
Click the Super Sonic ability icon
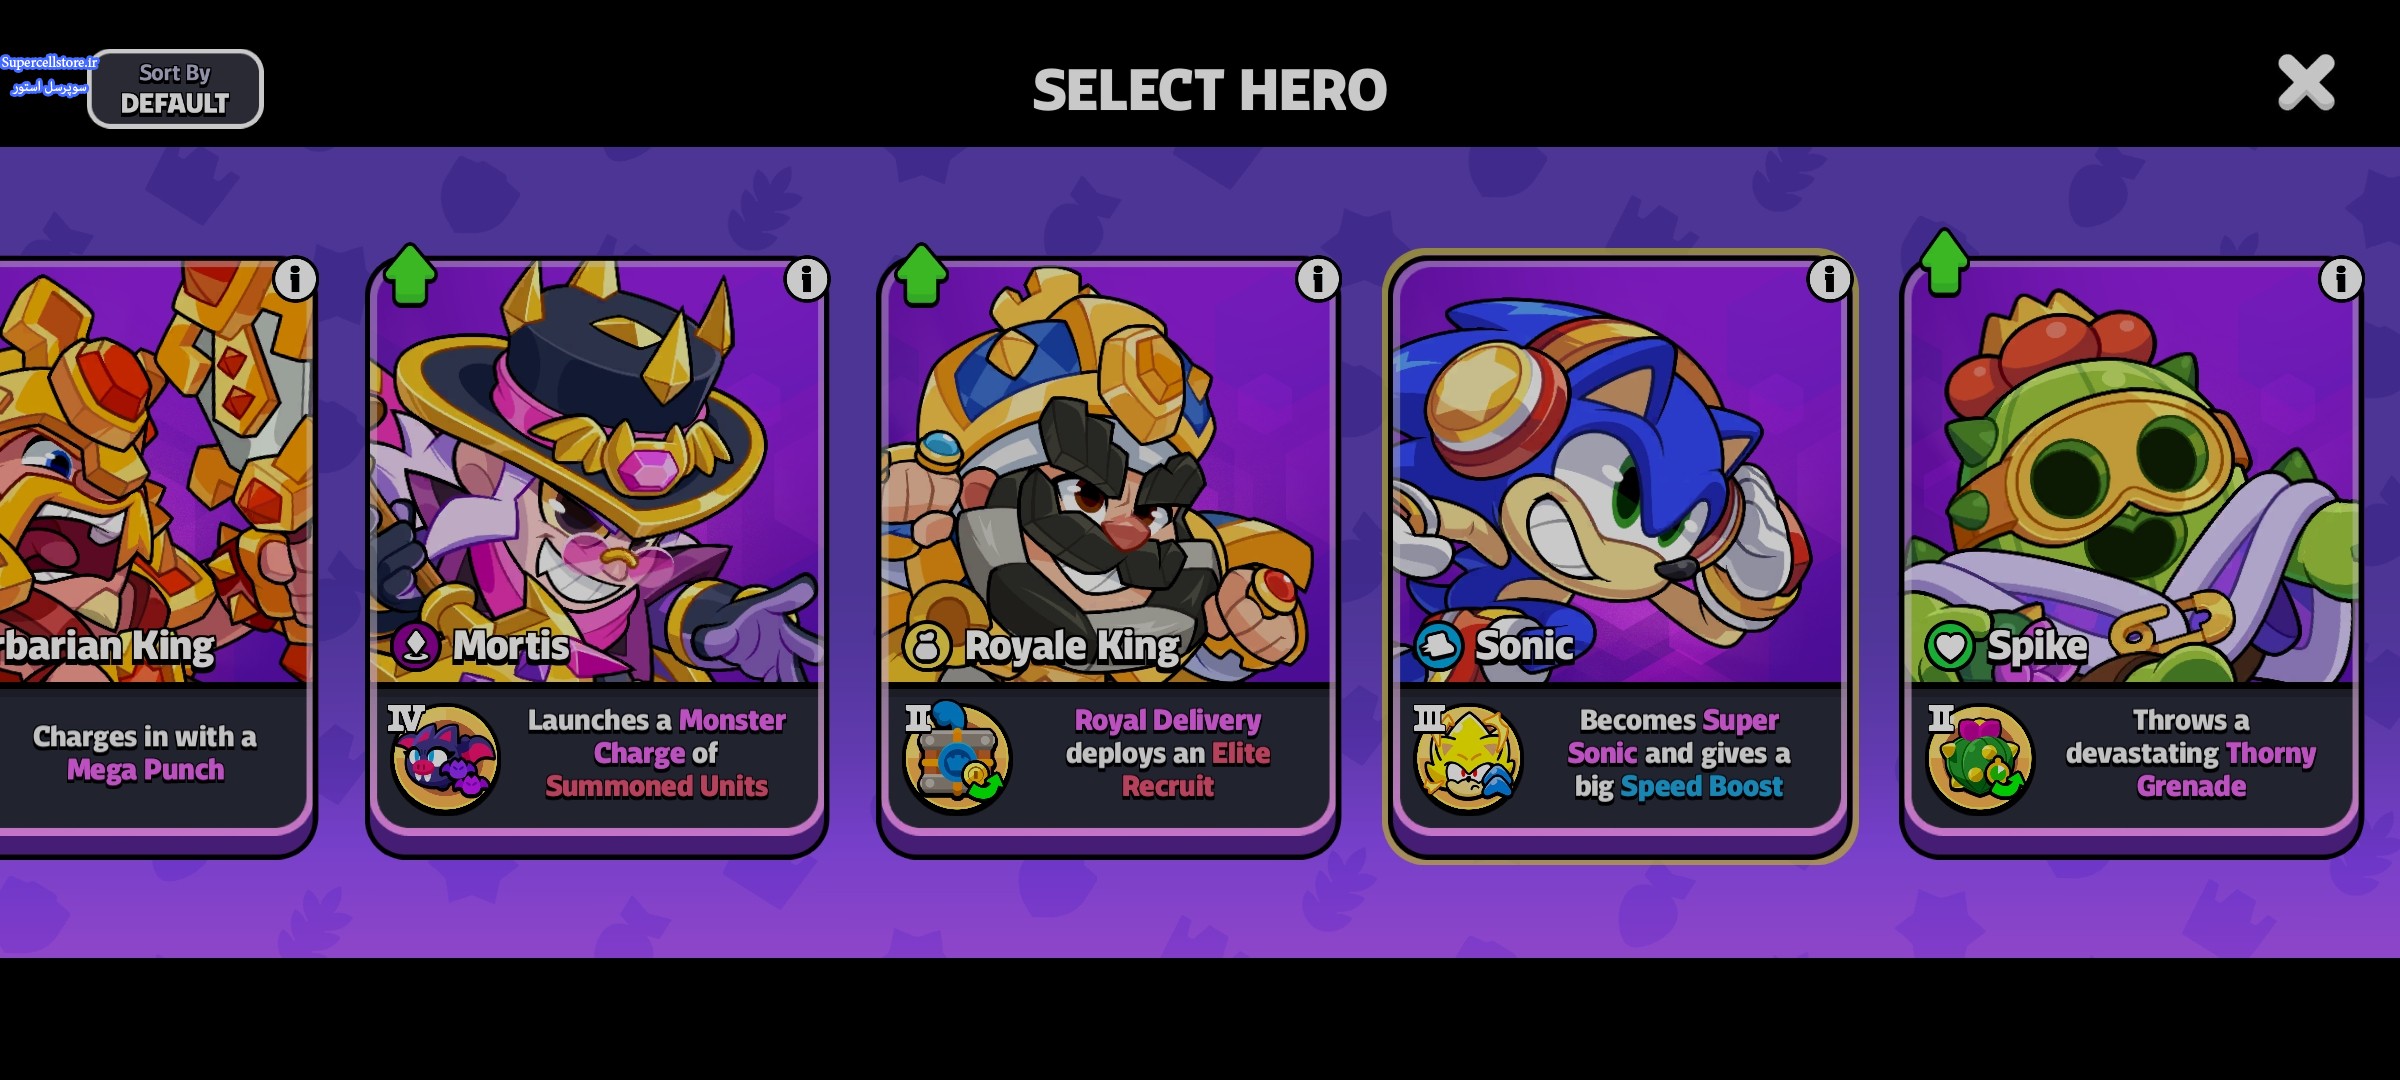point(1467,758)
